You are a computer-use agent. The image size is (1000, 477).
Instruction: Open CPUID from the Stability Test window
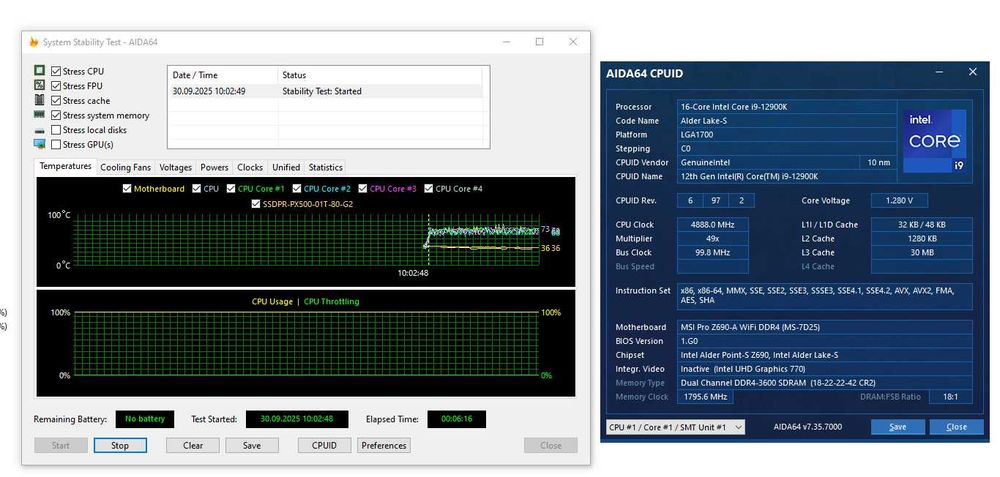coord(324,445)
